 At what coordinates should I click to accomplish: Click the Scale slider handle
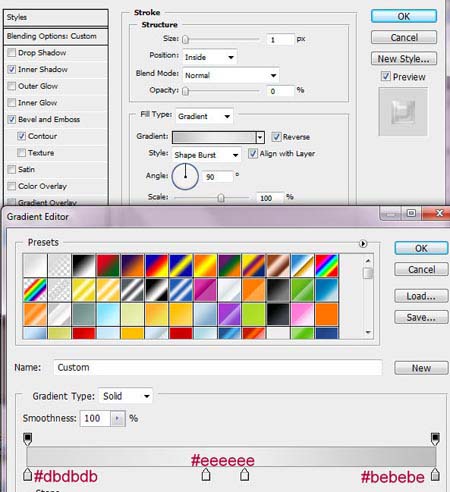click(x=221, y=198)
